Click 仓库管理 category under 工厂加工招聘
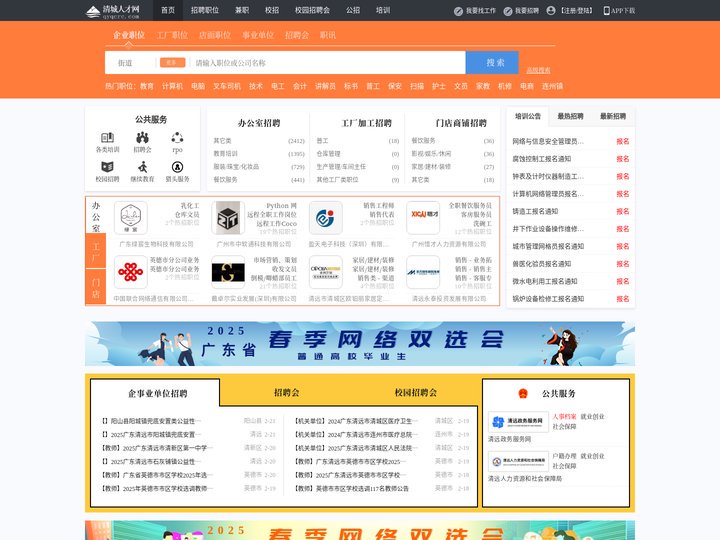 click(x=328, y=153)
